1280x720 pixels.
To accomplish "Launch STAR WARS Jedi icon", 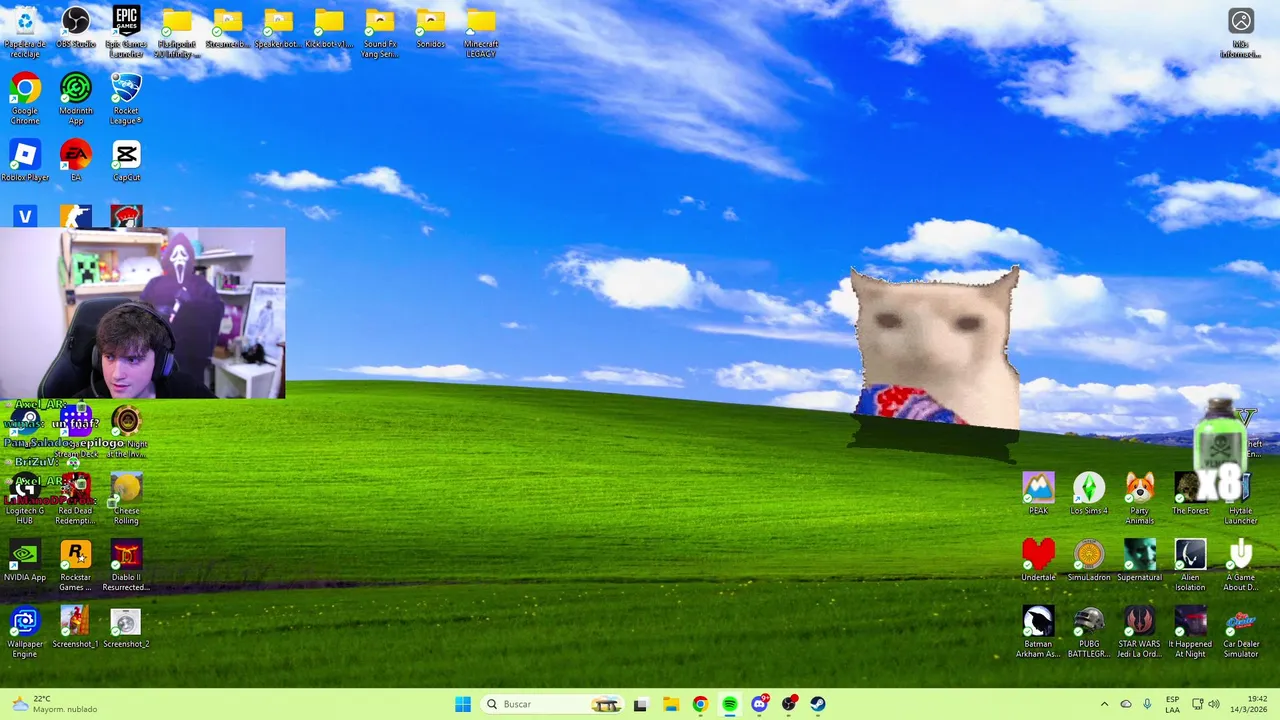I will [1139, 632].
